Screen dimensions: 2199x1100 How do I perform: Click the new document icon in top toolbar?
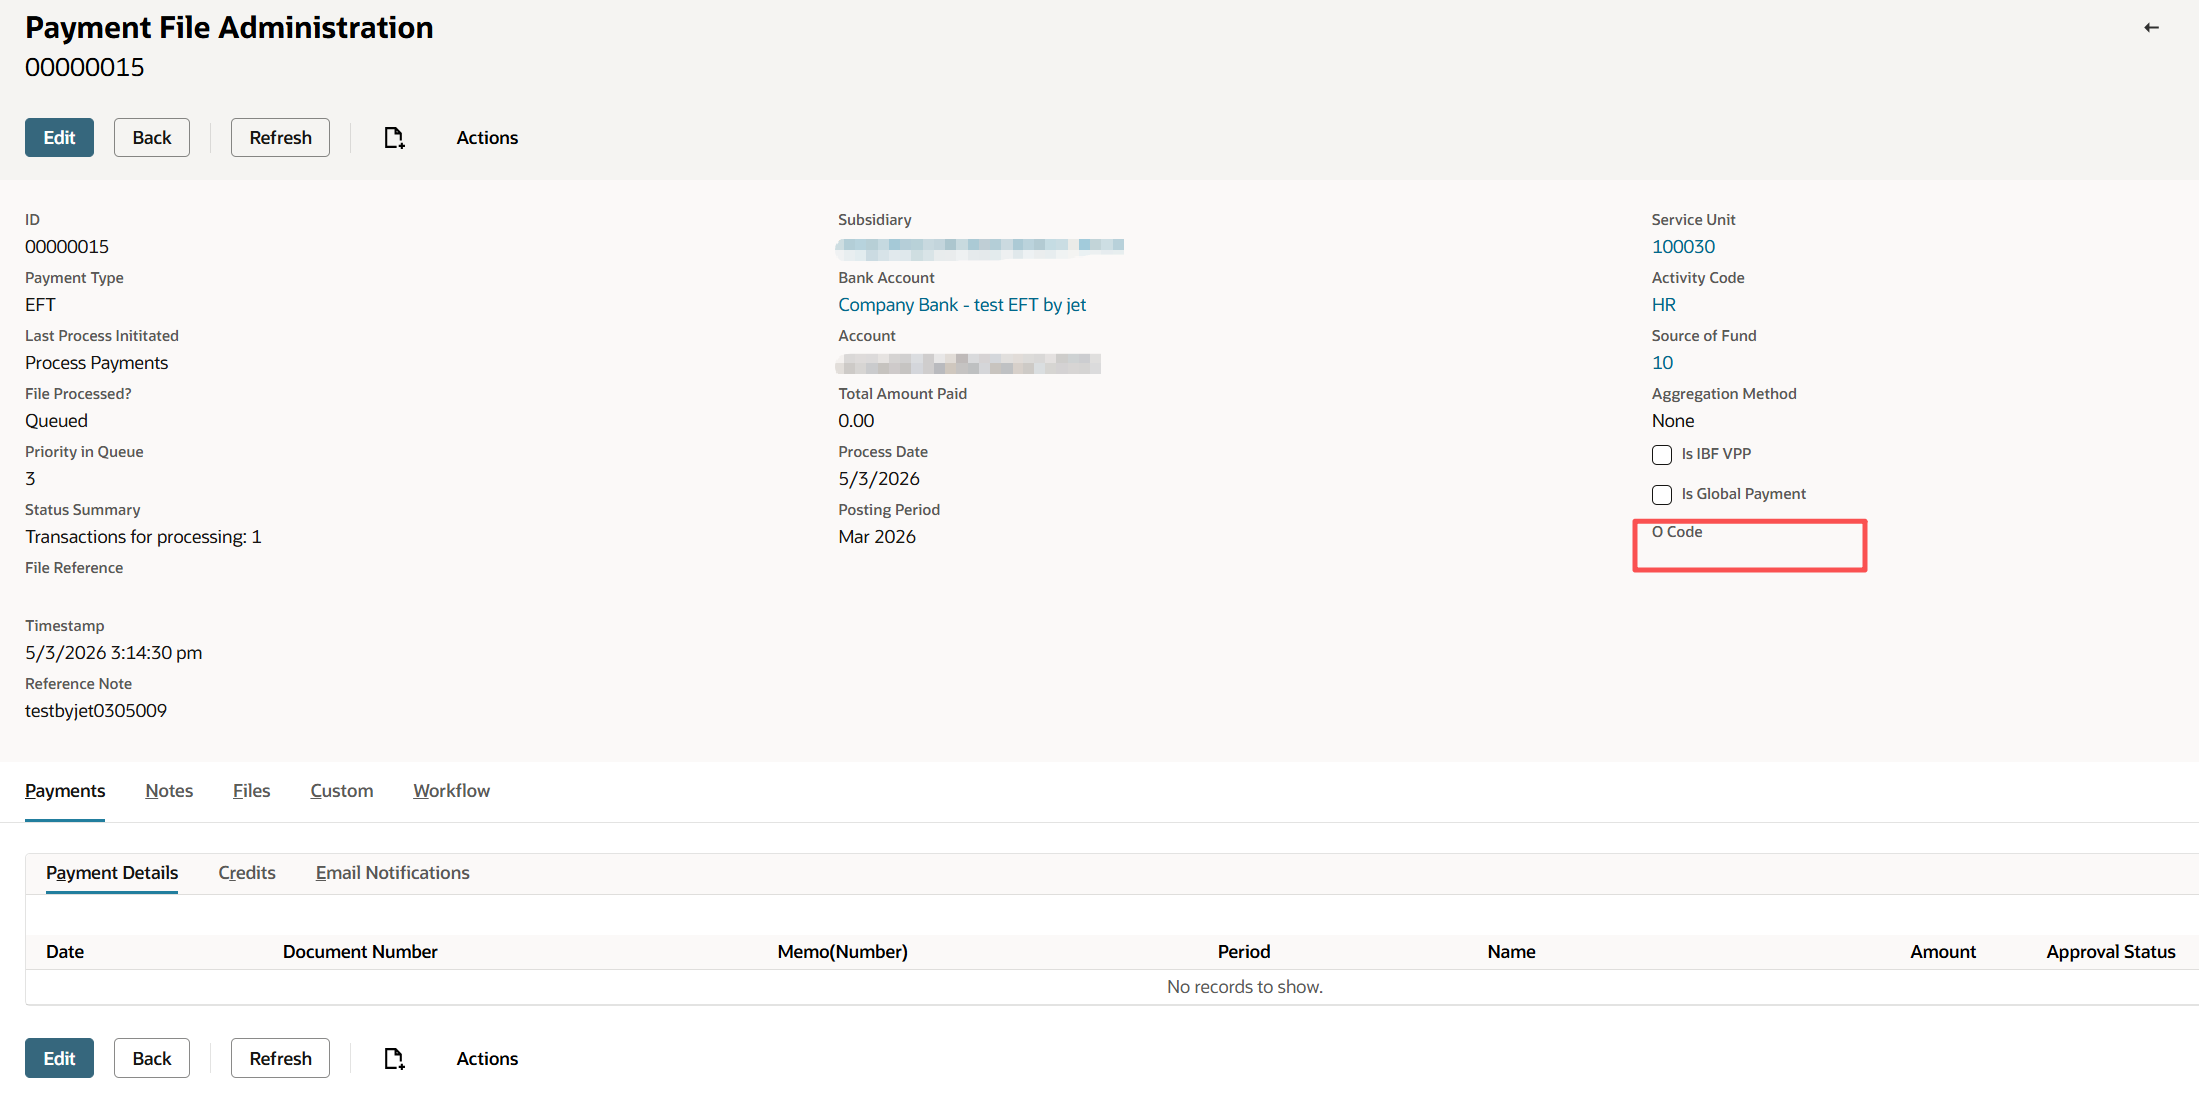(394, 138)
